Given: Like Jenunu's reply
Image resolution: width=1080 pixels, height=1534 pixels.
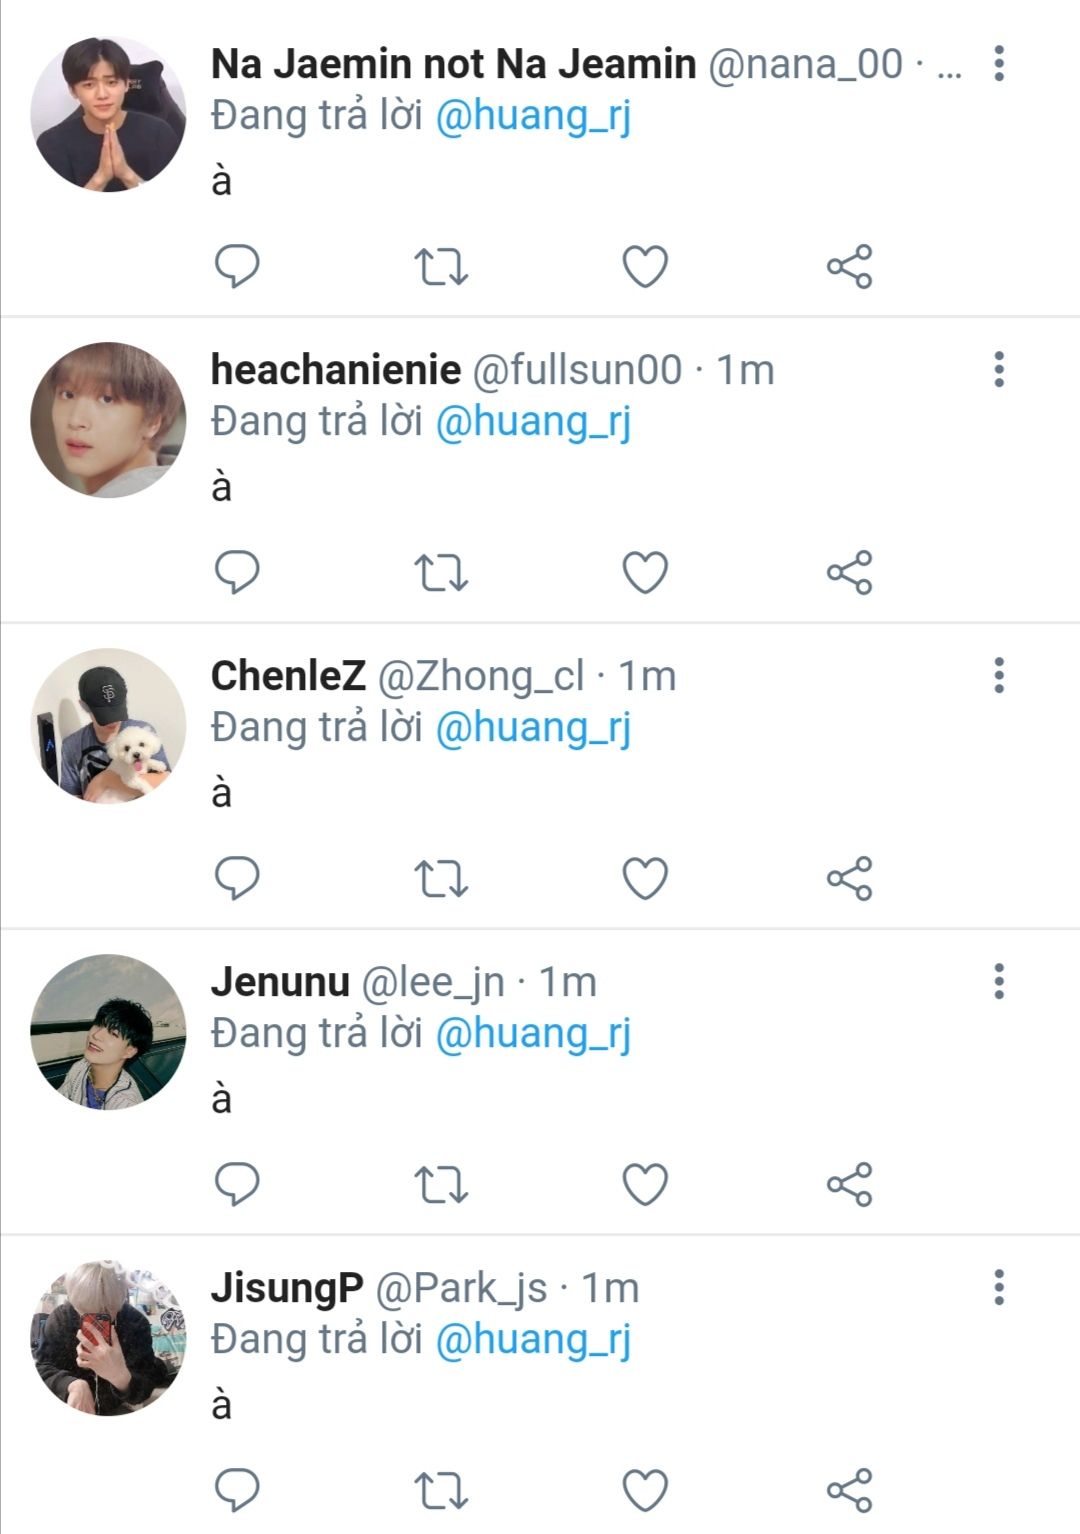Looking at the screenshot, I should coord(645,1185).
